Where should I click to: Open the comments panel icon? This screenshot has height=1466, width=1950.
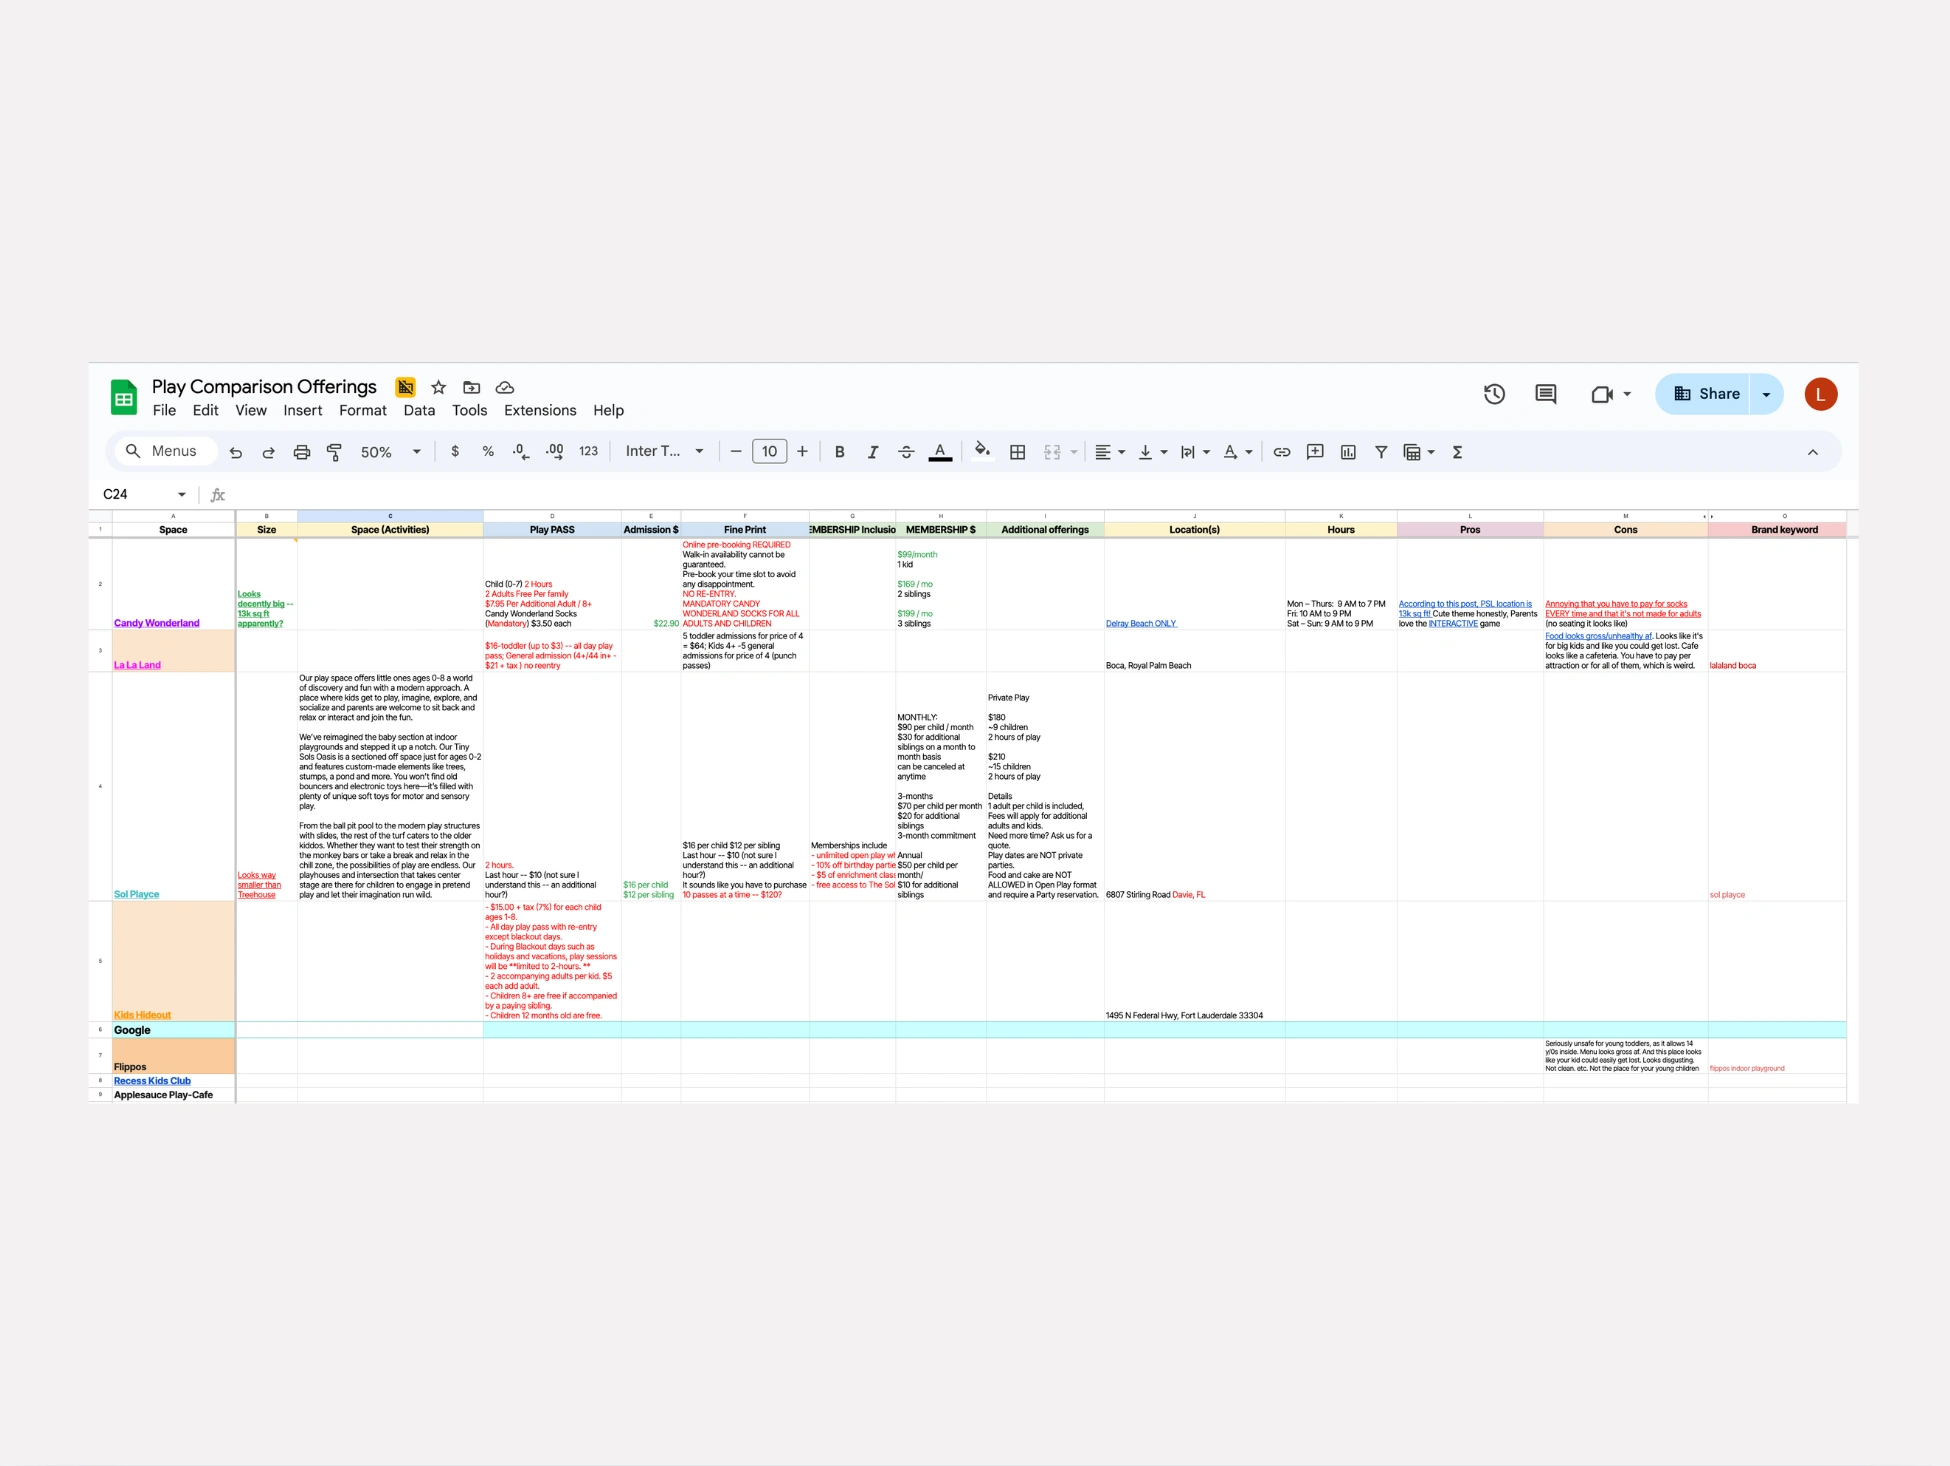coord(1545,394)
